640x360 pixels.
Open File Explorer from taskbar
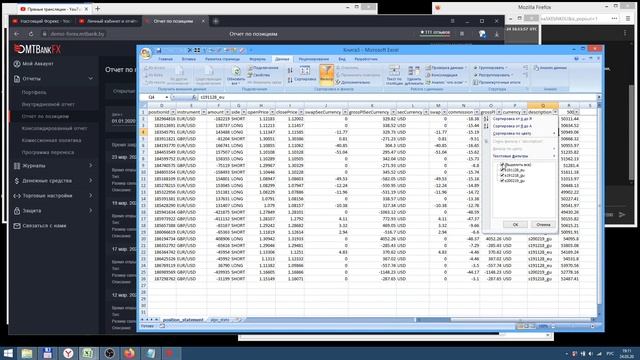coord(27,353)
